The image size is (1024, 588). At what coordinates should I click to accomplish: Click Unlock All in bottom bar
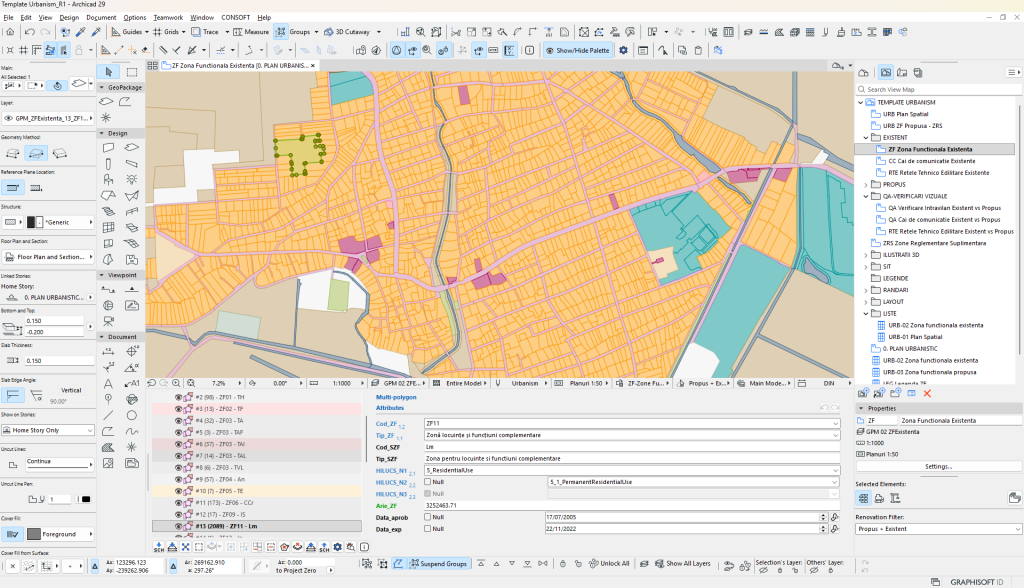(609, 564)
